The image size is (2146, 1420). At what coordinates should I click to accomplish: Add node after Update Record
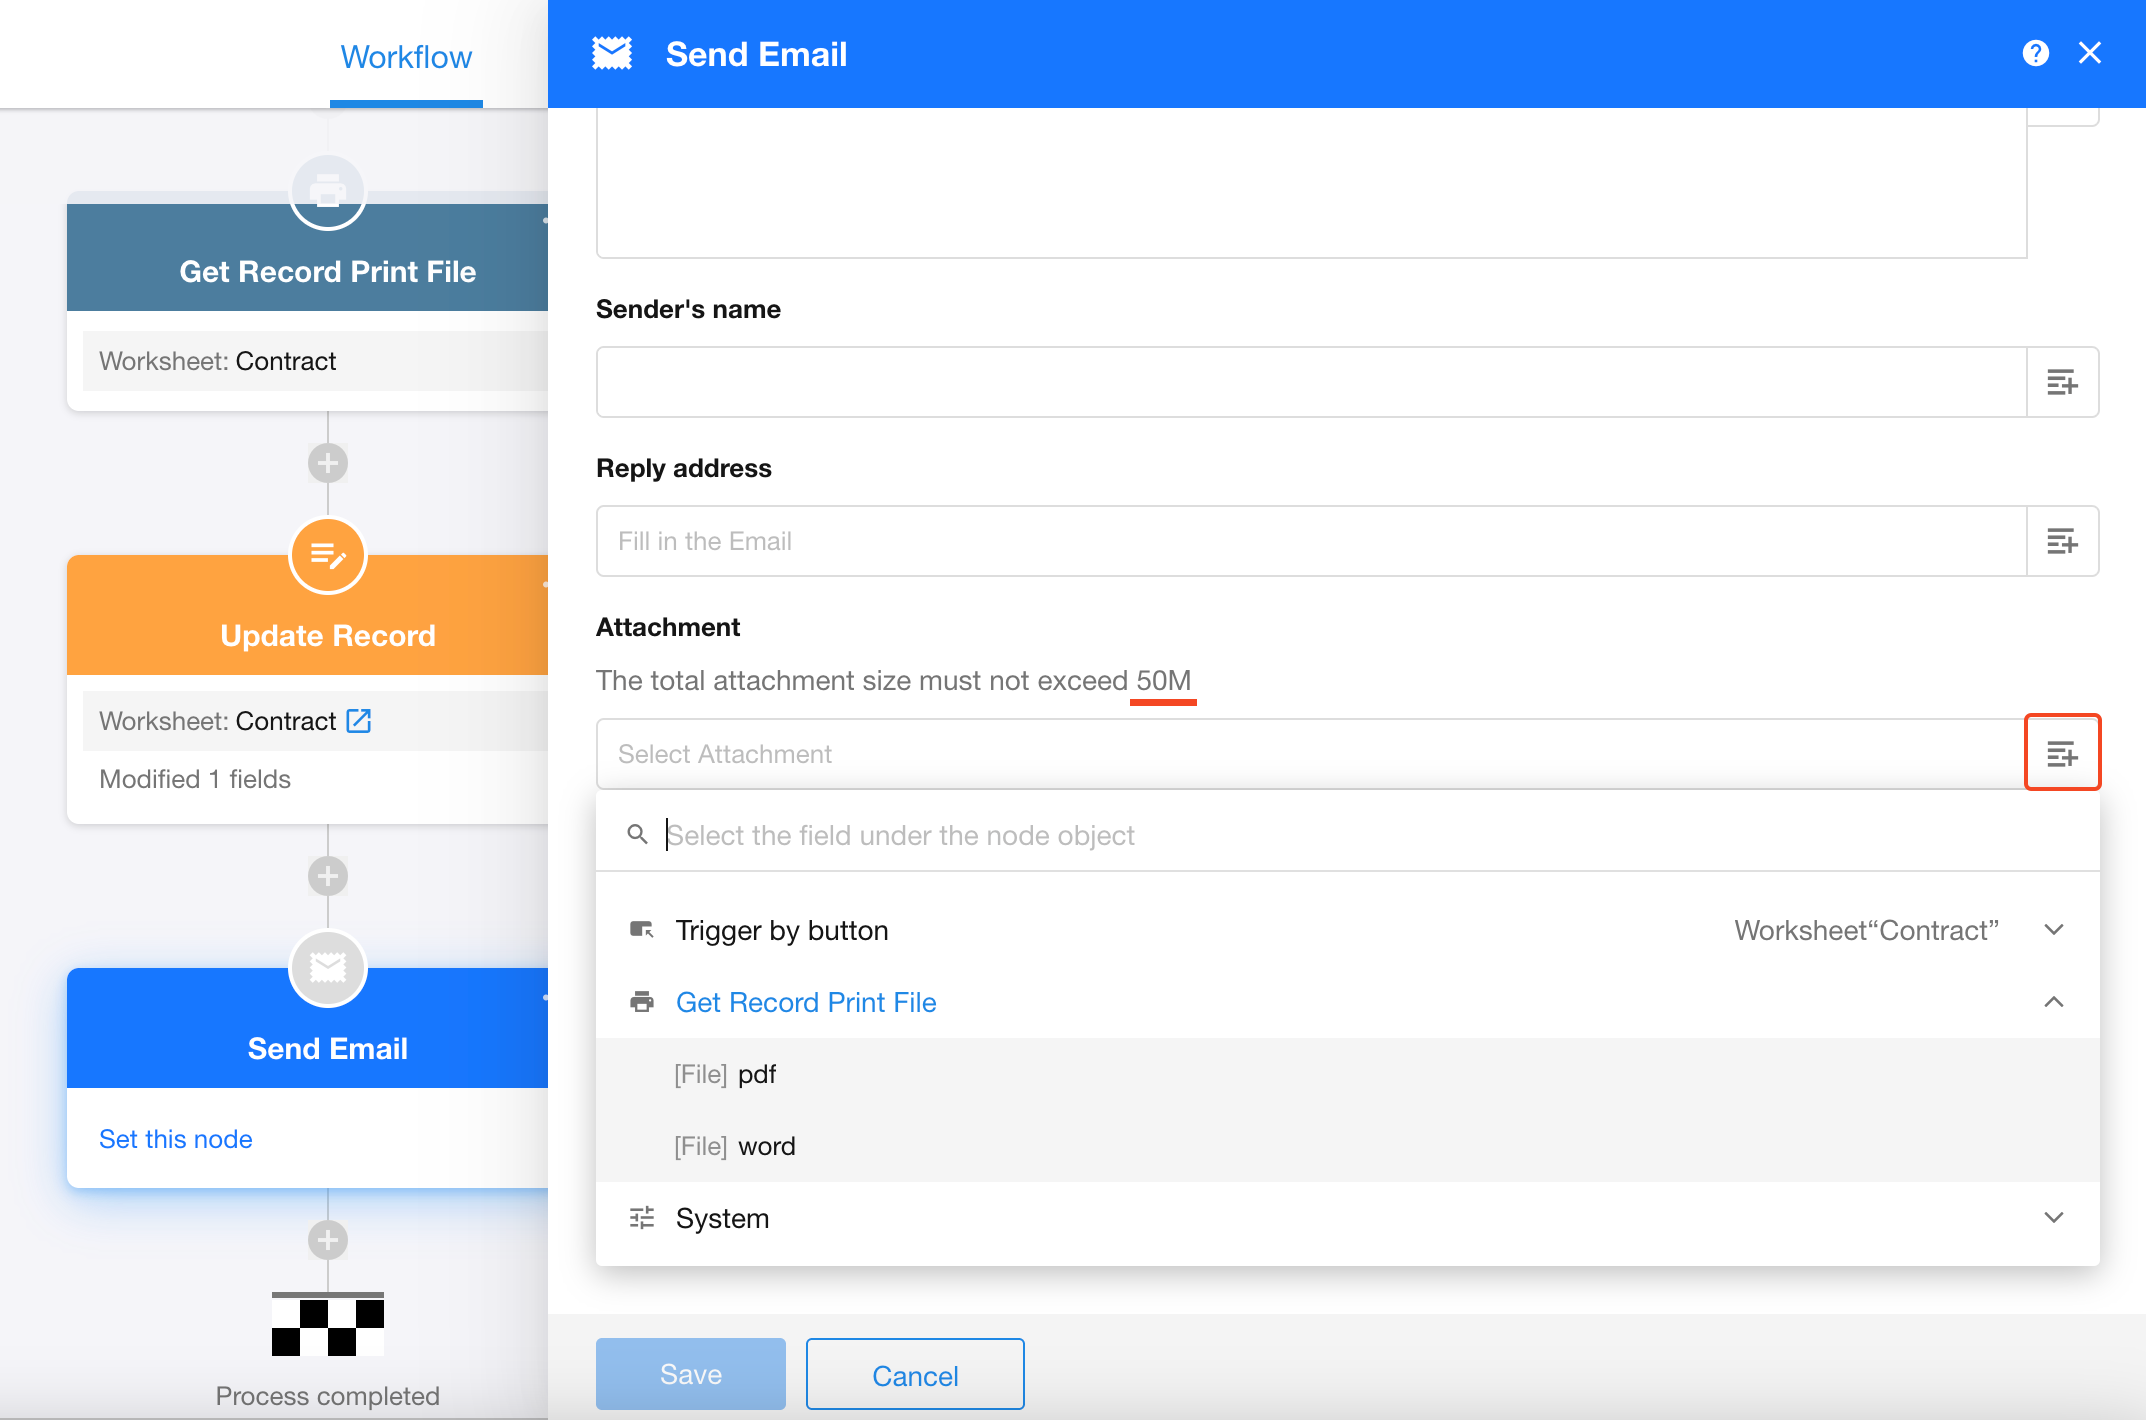coord(328,876)
